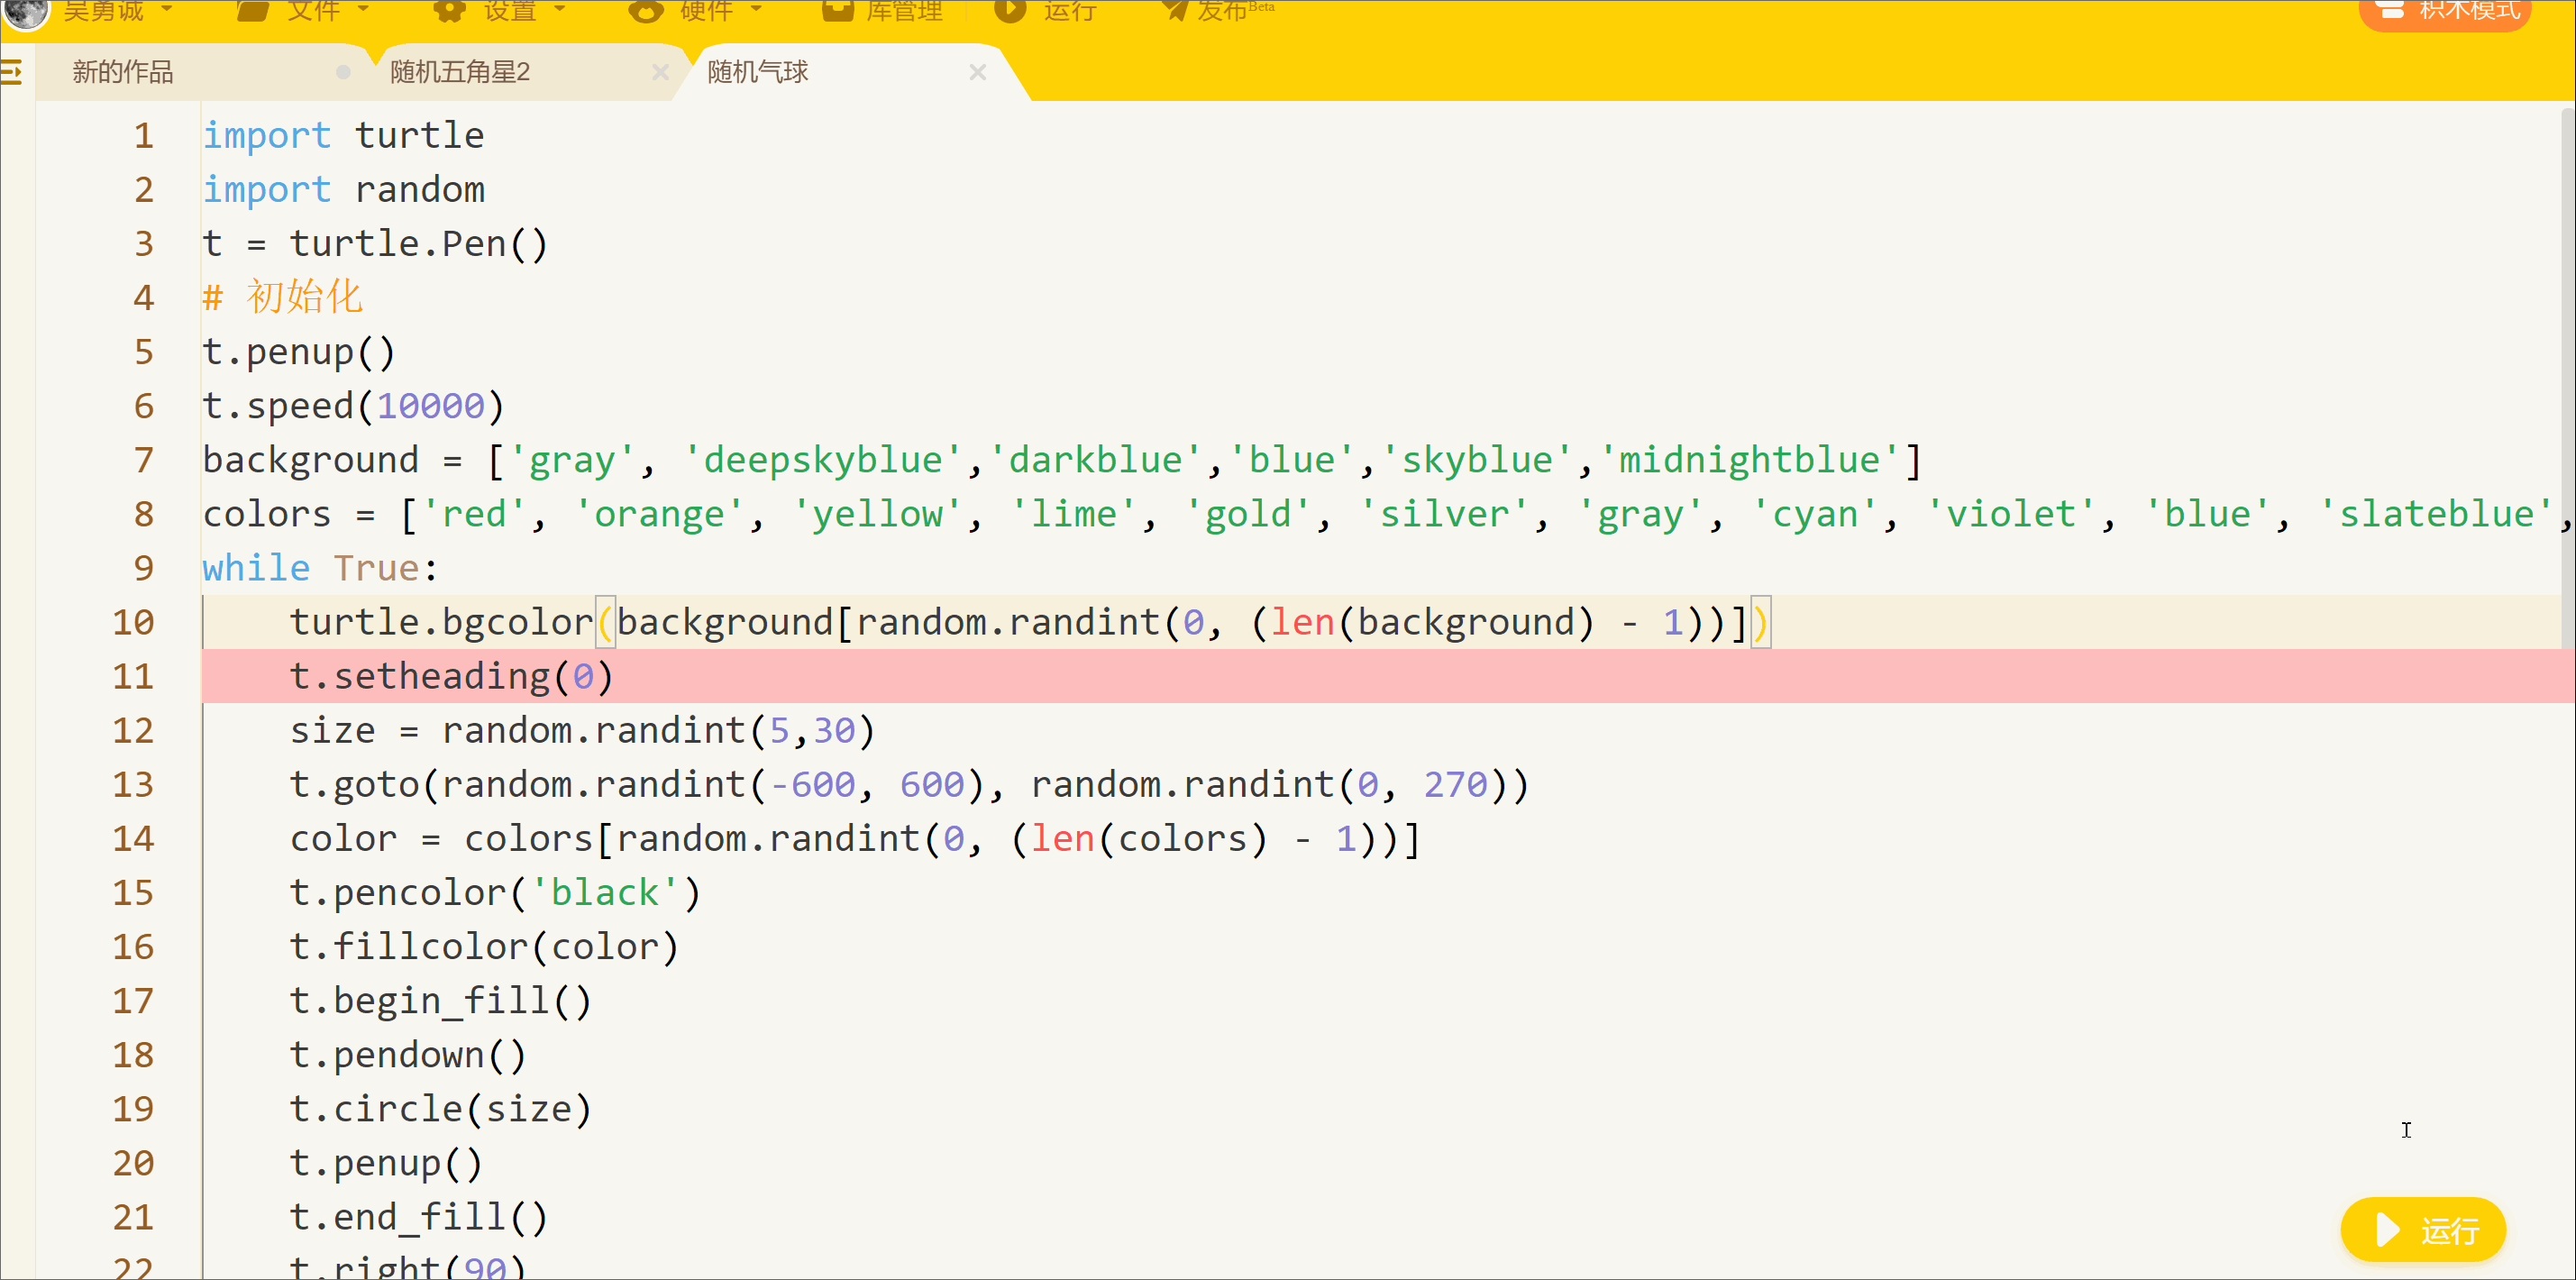Switch to 积木模式 block mode
2576x1280 pixels.
pos(2445,11)
